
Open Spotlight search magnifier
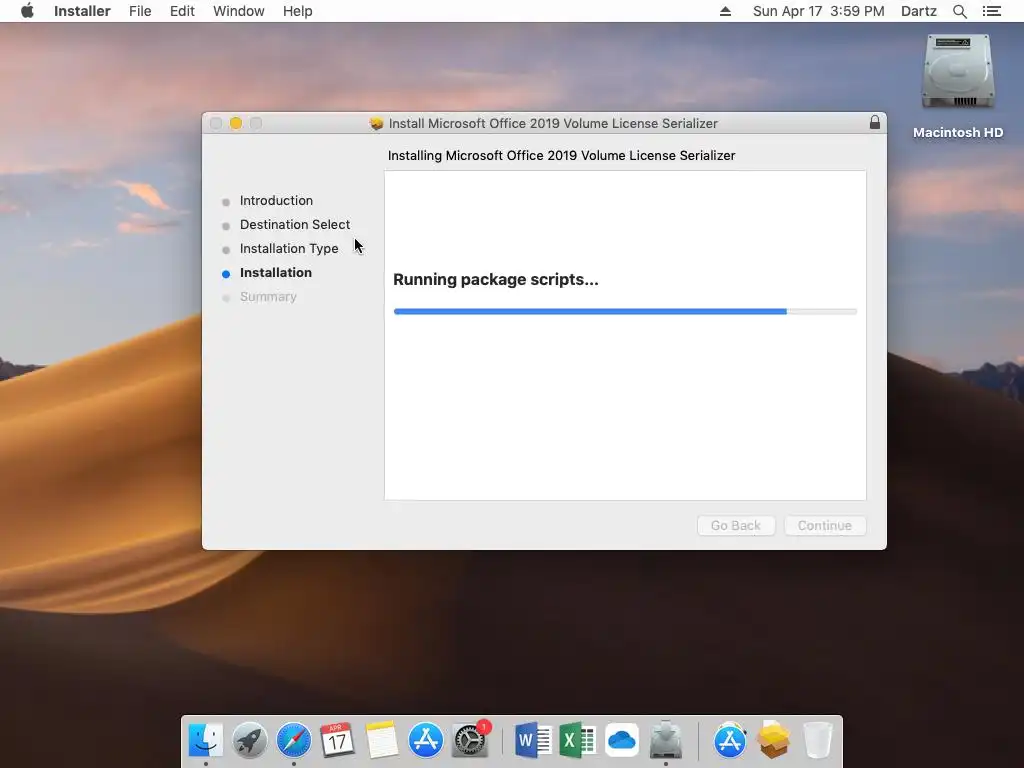pyautogui.click(x=959, y=11)
